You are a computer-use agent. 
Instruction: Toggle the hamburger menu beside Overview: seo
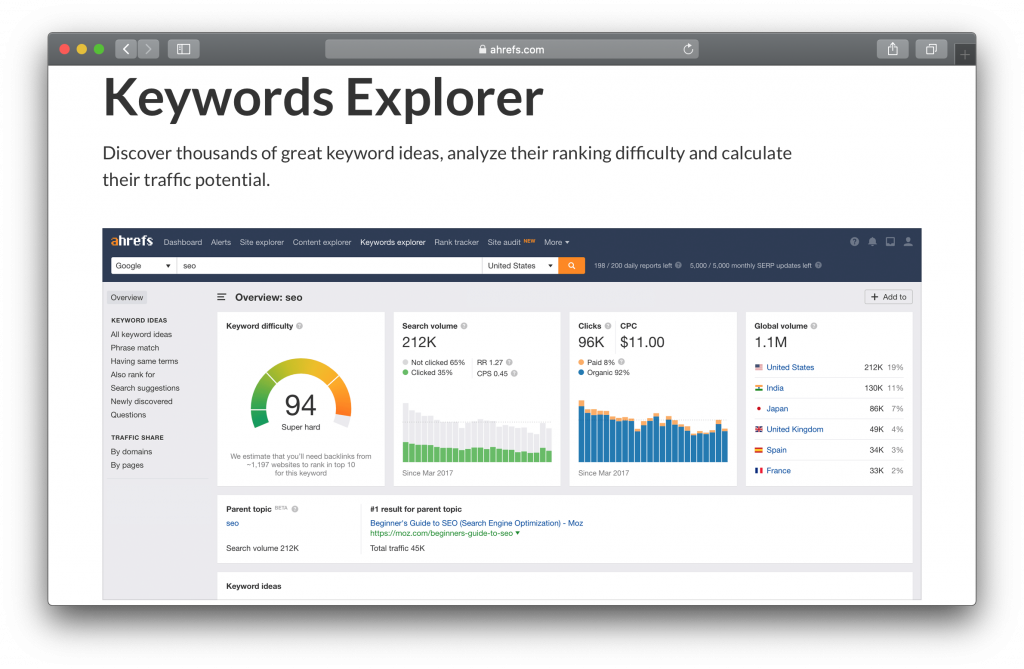[x=221, y=297]
